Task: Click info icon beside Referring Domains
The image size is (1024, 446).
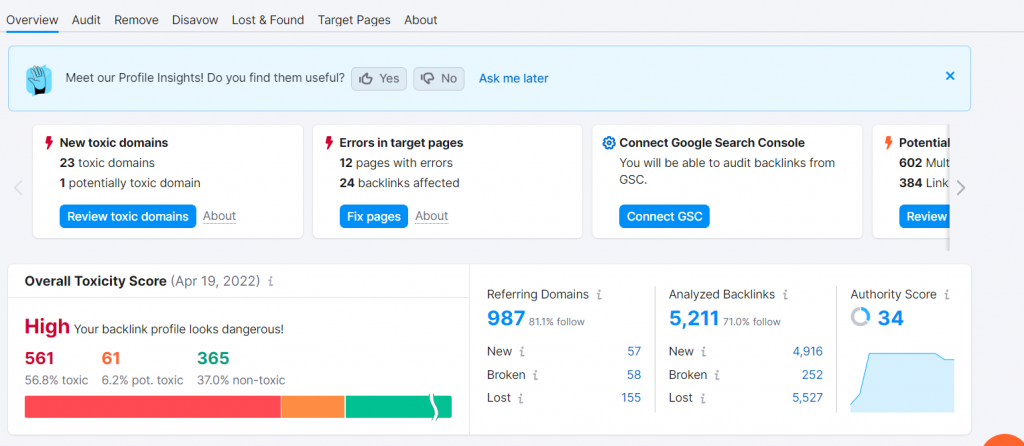Action: coord(599,295)
